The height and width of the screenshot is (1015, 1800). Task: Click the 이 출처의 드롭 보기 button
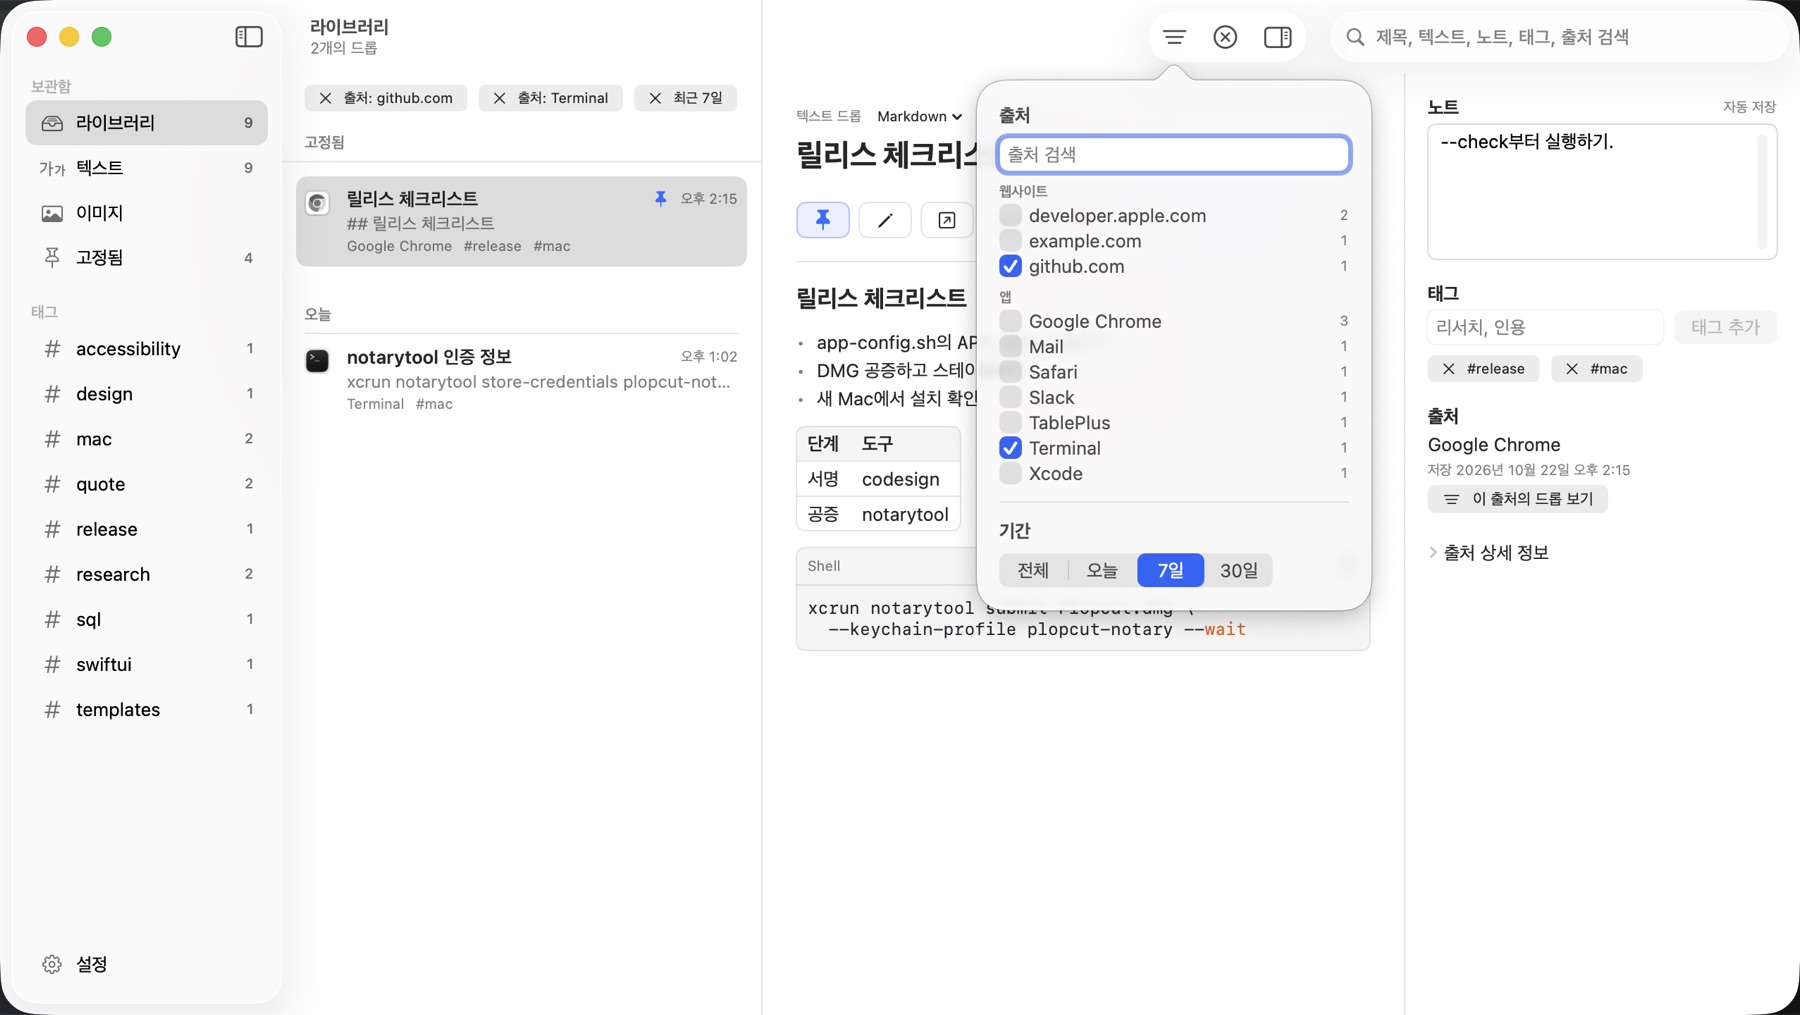point(1517,499)
